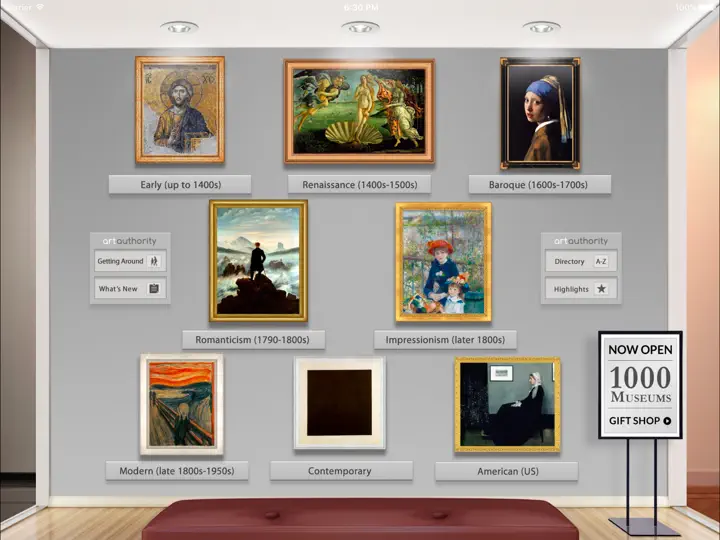Select the Baroque (1600s-1700s) label
Image resolution: width=720 pixels, height=540 pixels.
[x=540, y=185]
